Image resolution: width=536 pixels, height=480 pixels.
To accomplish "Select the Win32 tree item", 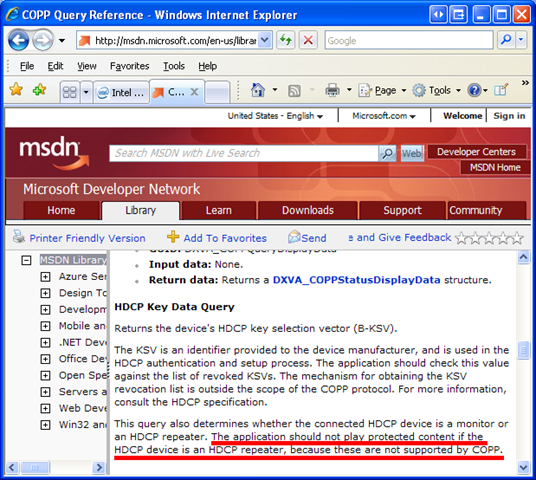I will [x=83, y=424].
